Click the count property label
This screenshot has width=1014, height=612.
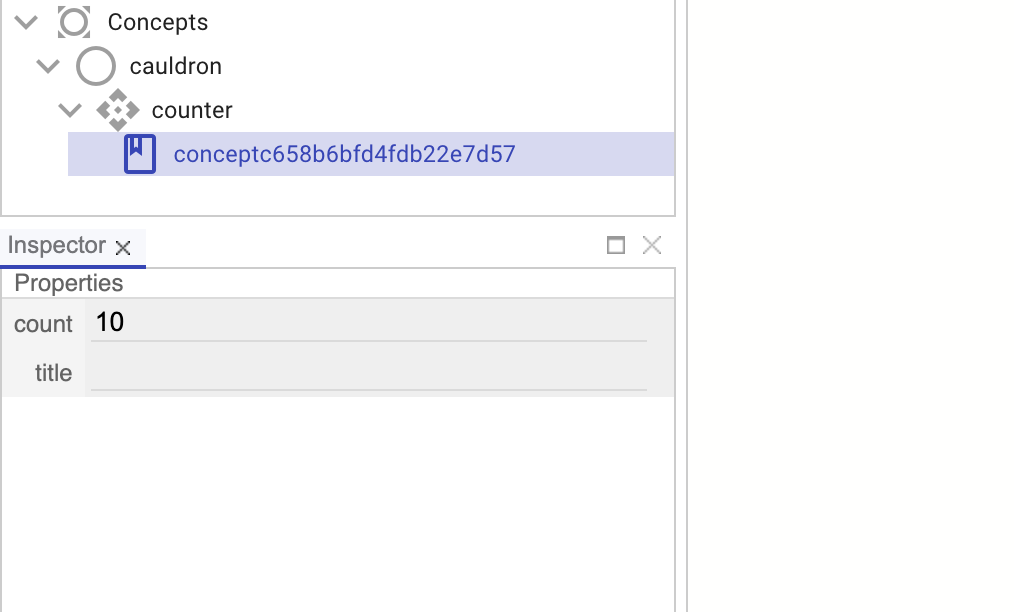tap(43, 324)
